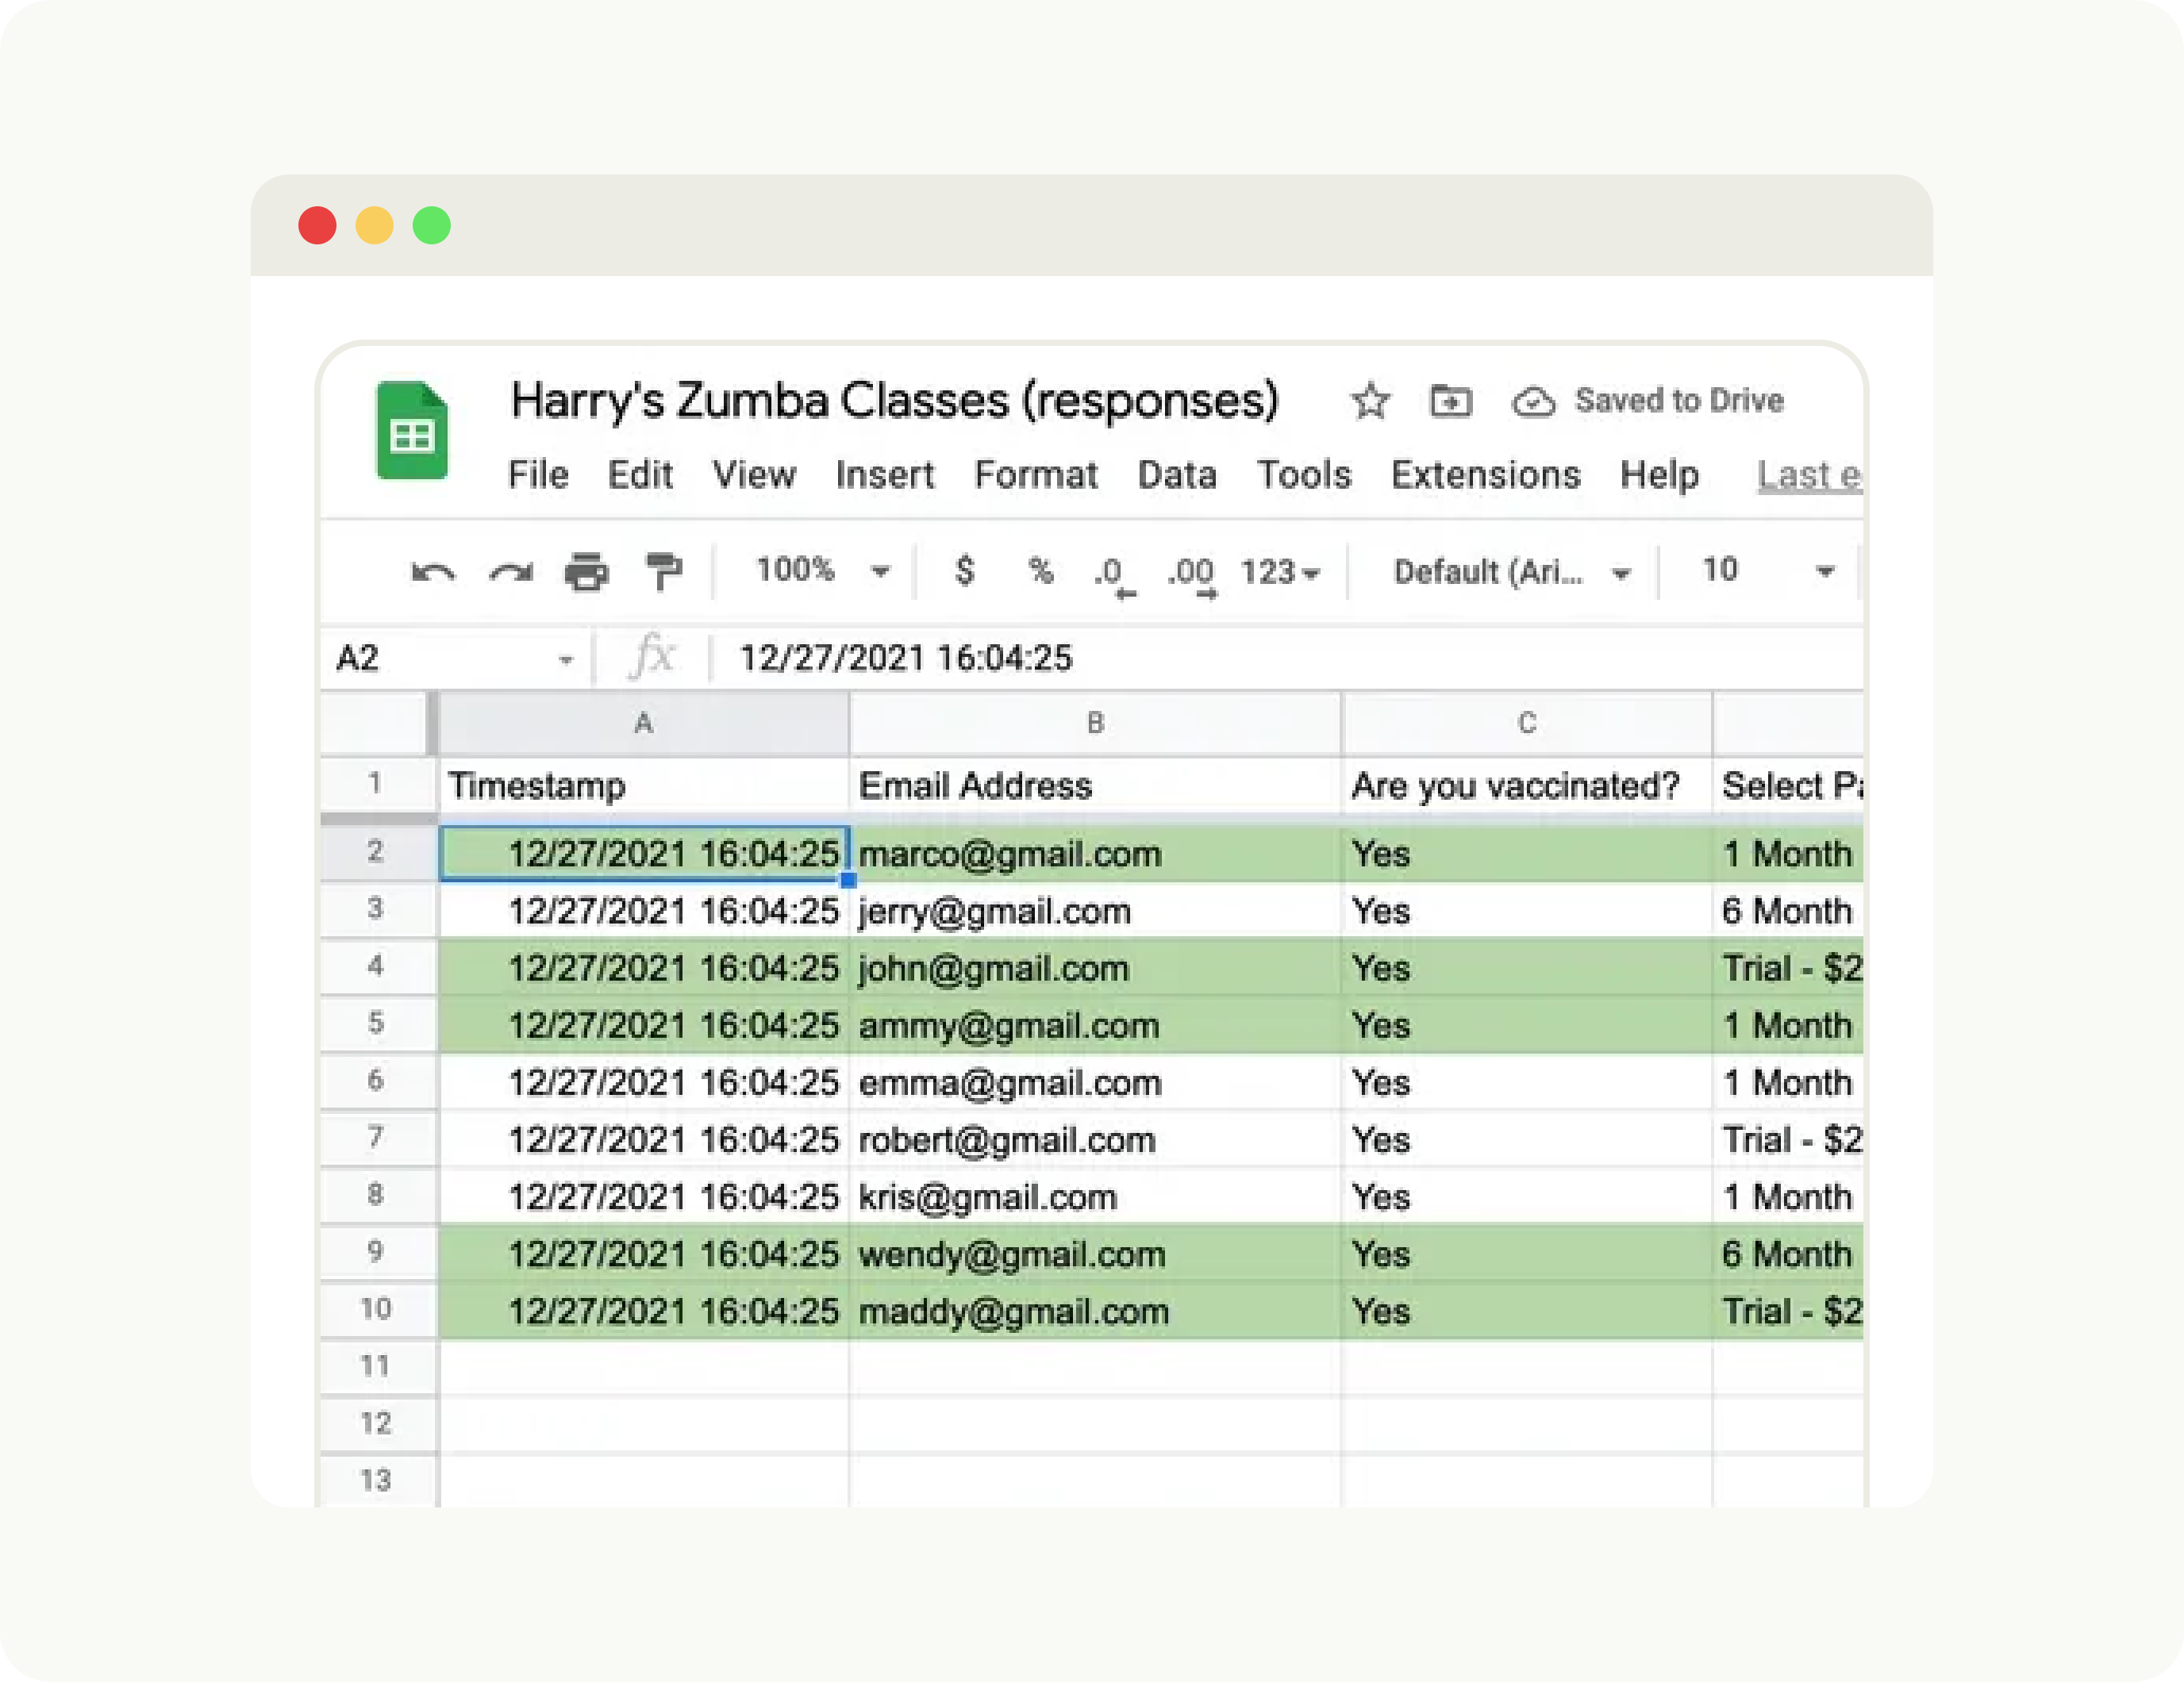Select the Paint format tool
The image size is (2184, 1682).
[663, 571]
